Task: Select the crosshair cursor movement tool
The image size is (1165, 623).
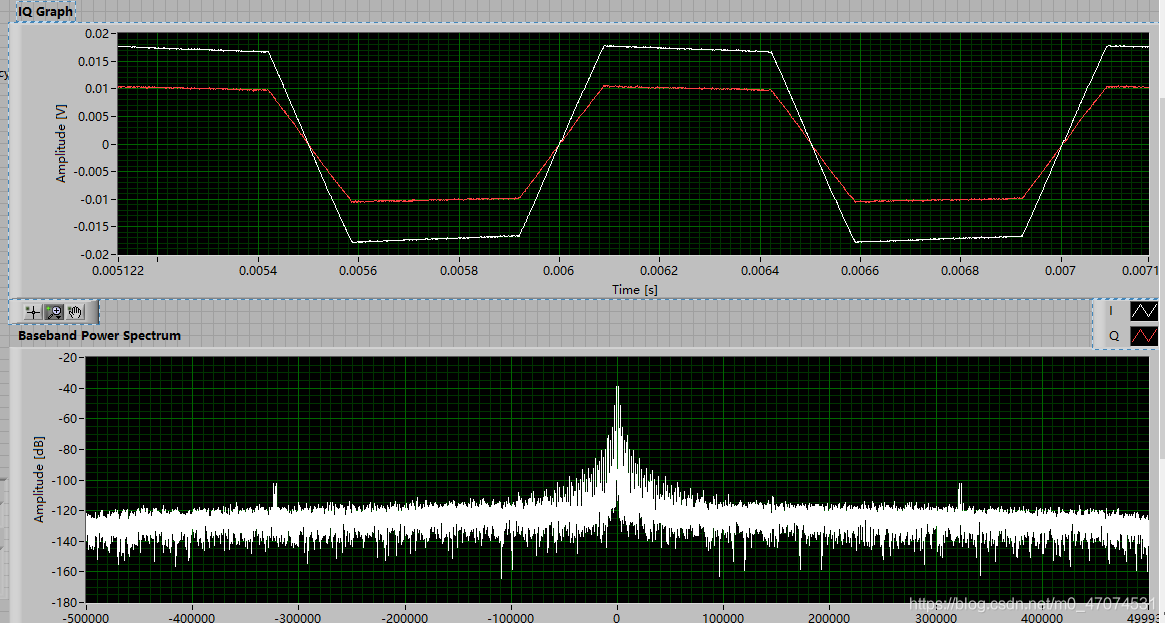Action: pyautogui.click(x=33, y=313)
